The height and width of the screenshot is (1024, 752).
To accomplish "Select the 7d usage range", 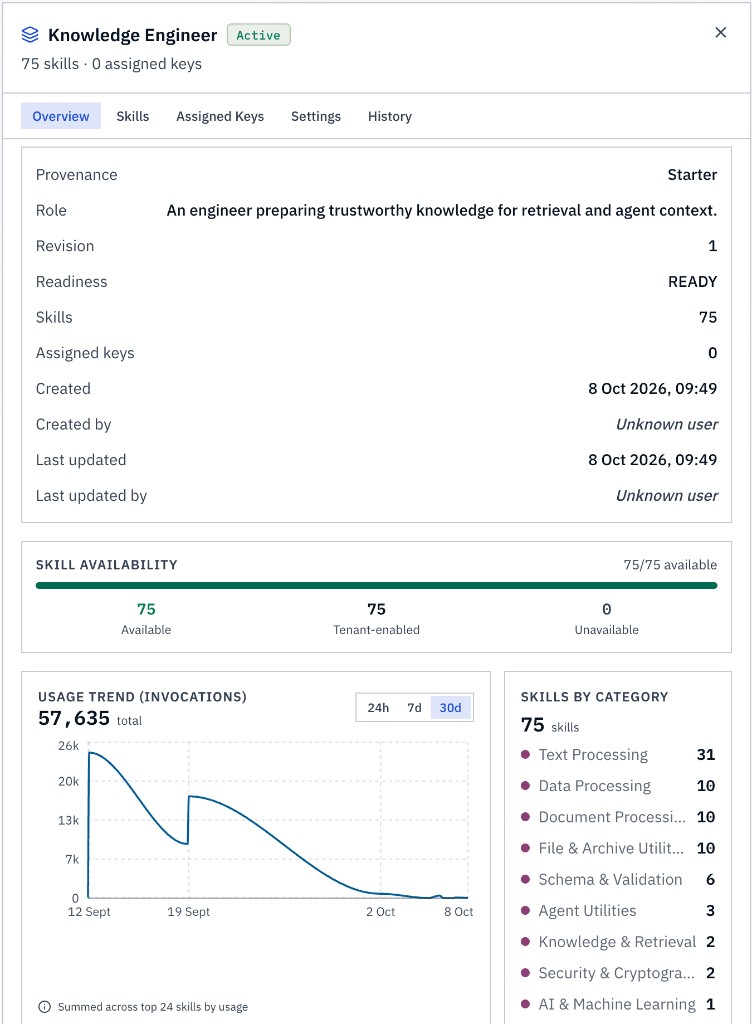I will tap(415, 707).
